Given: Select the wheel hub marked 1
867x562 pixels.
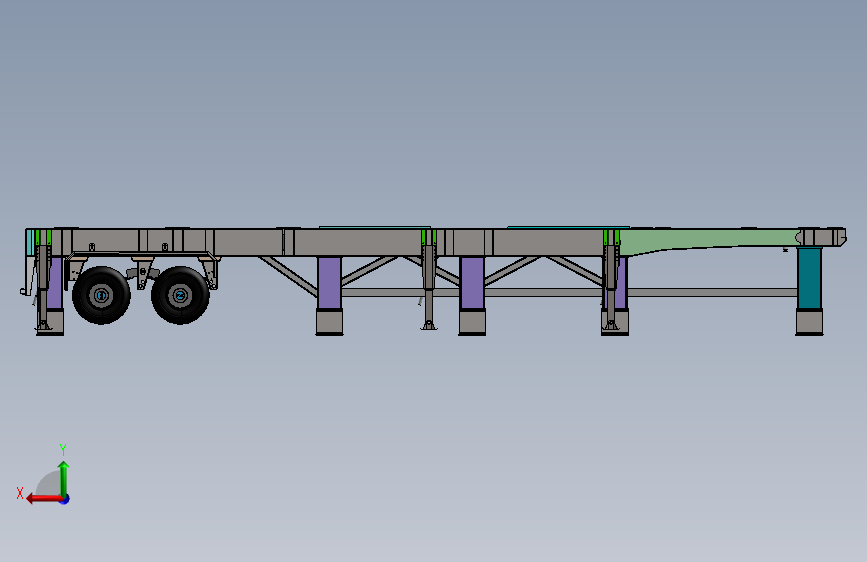Looking at the screenshot, I should 101,295.
